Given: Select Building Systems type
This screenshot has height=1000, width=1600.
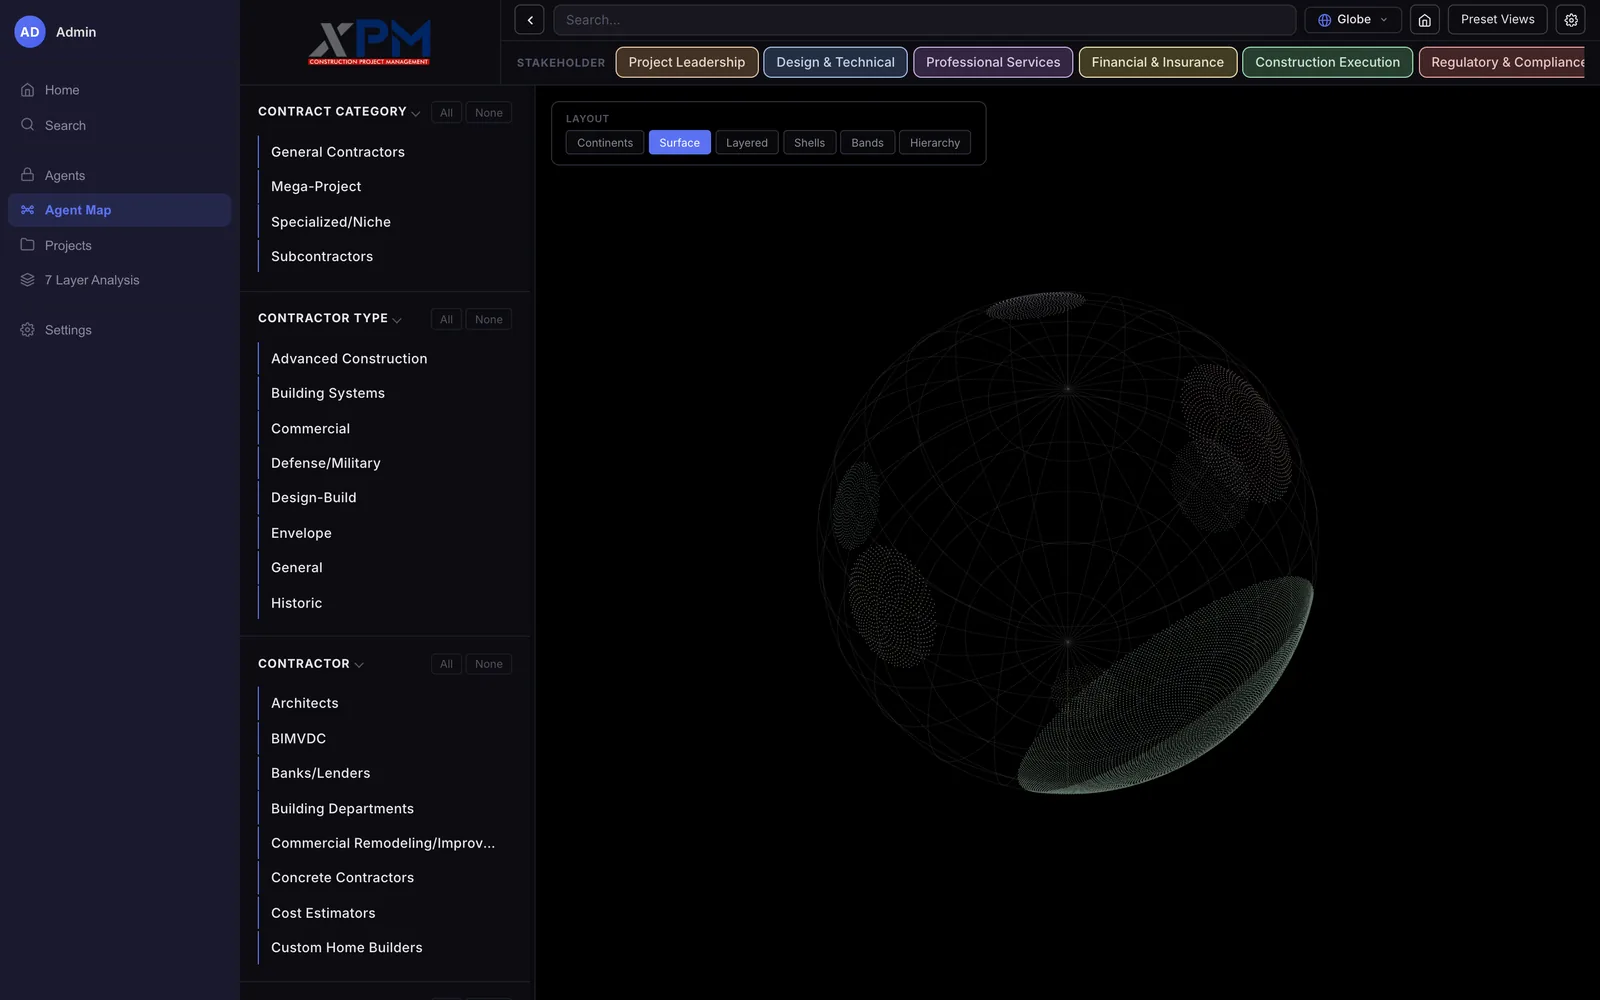Looking at the screenshot, I should tap(384, 394).
